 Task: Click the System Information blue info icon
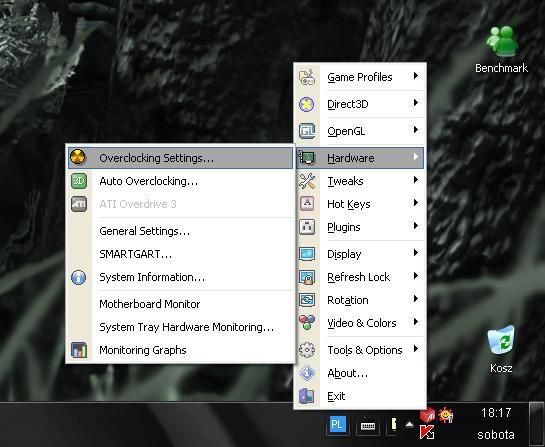(x=79, y=277)
